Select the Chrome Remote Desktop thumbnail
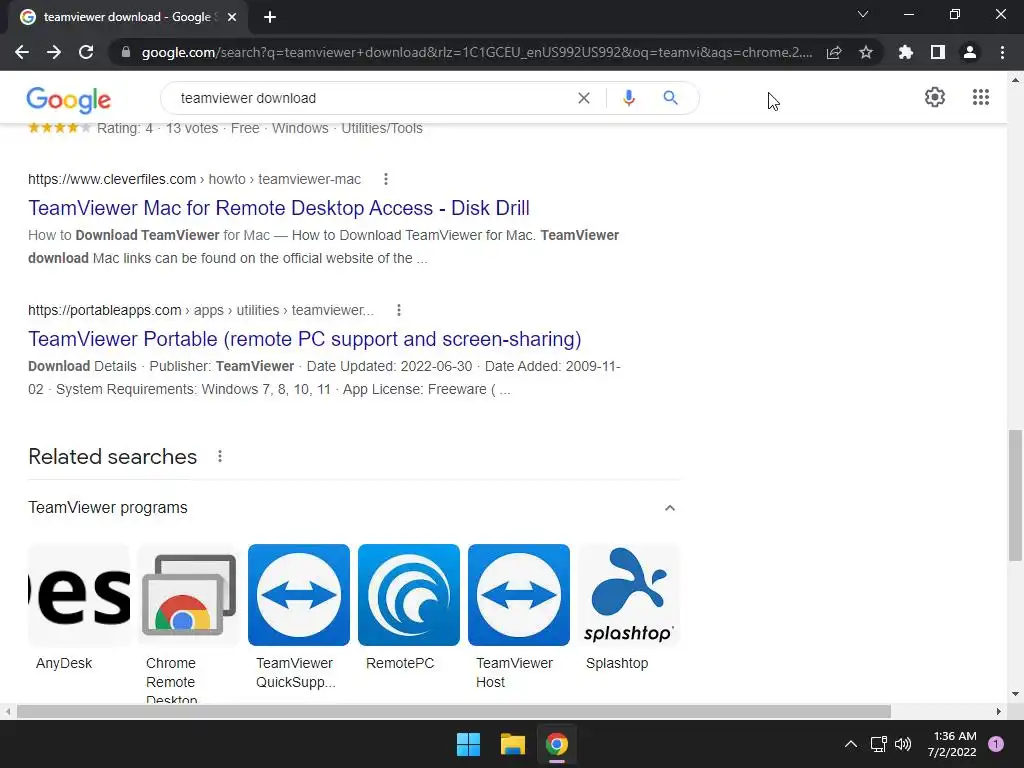Image resolution: width=1024 pixels, height=768 pixels. tap(189, 595)
